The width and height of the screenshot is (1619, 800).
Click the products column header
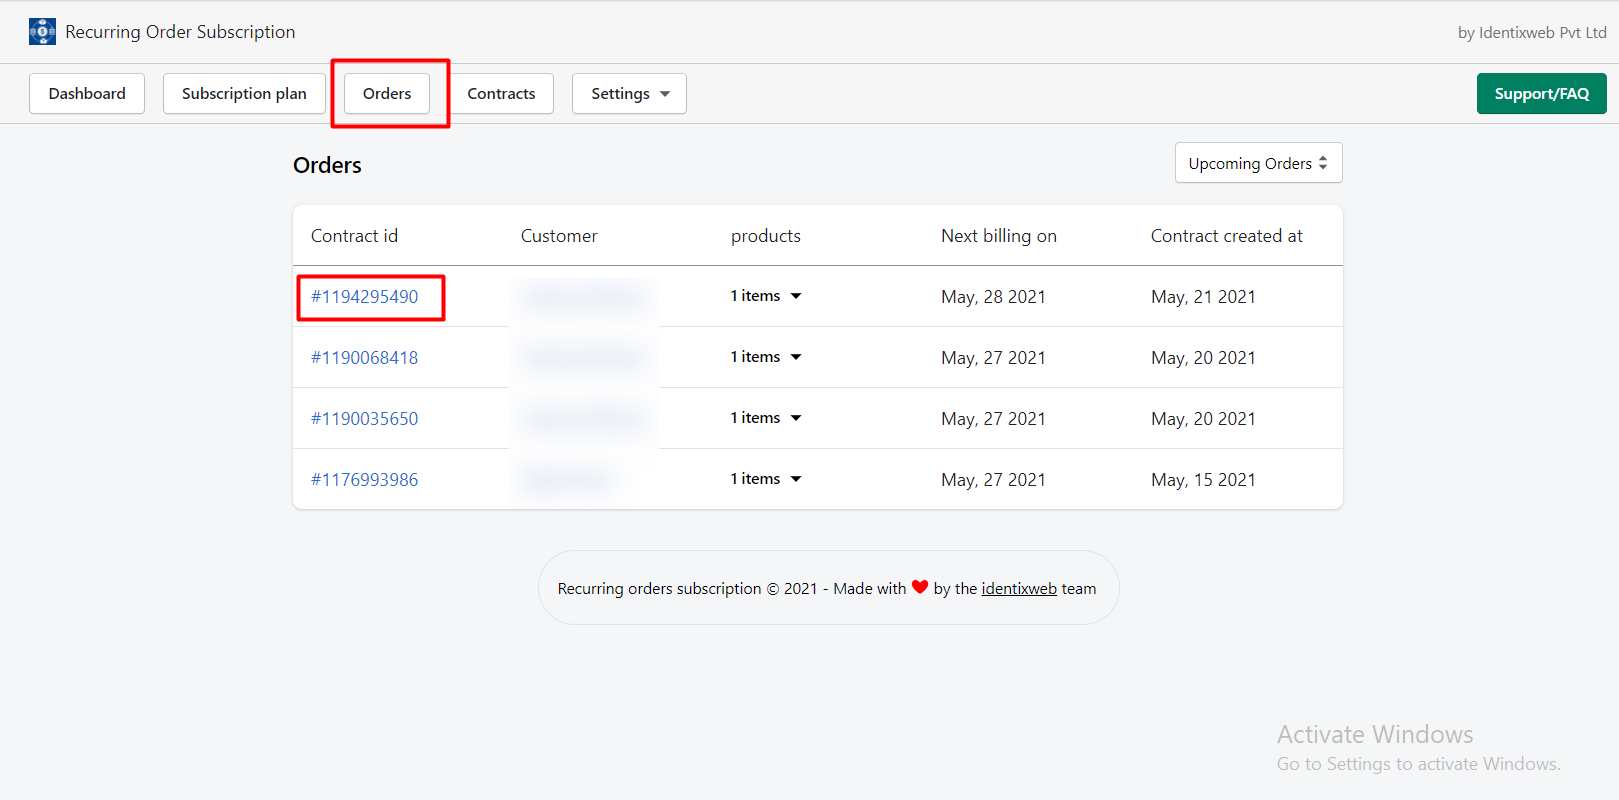tap(766, 236)
